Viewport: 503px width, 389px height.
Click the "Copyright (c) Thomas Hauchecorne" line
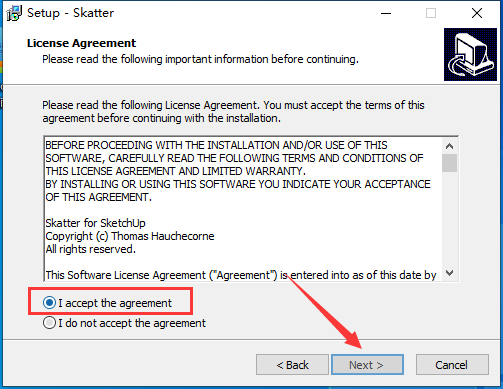tap(130, 236)
